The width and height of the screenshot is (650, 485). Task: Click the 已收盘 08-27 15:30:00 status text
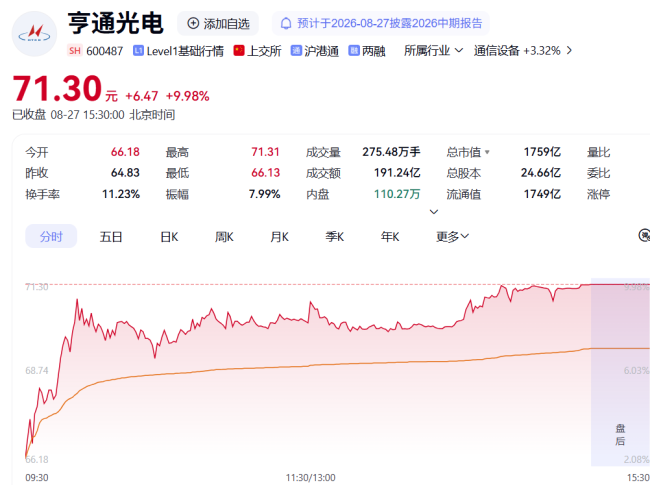pos(93,115)
